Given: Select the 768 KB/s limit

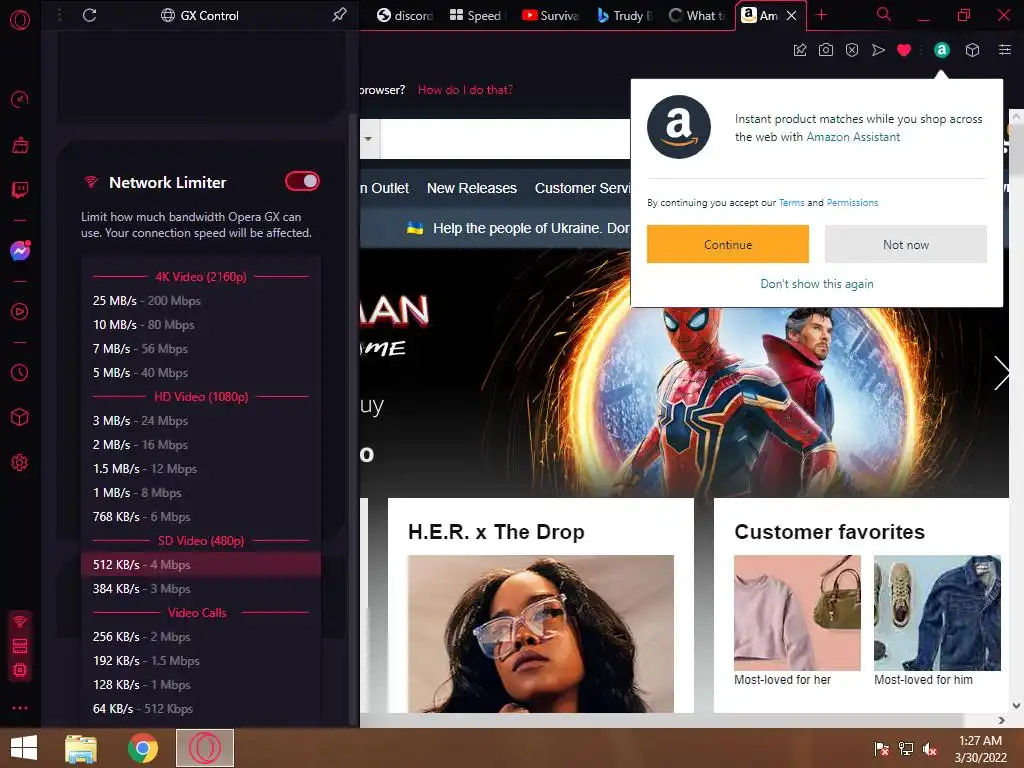Looking at the screenshot, I should pyautogui.click(x=201, y=517).
